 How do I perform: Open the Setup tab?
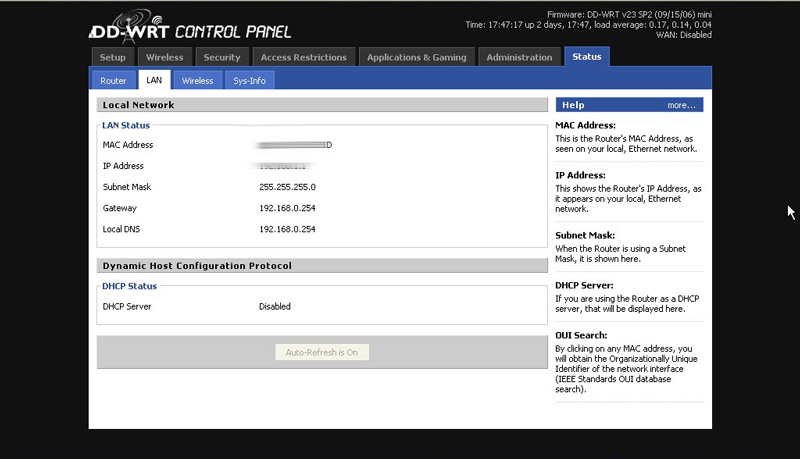pyautogui.click(x=113, y=57)
